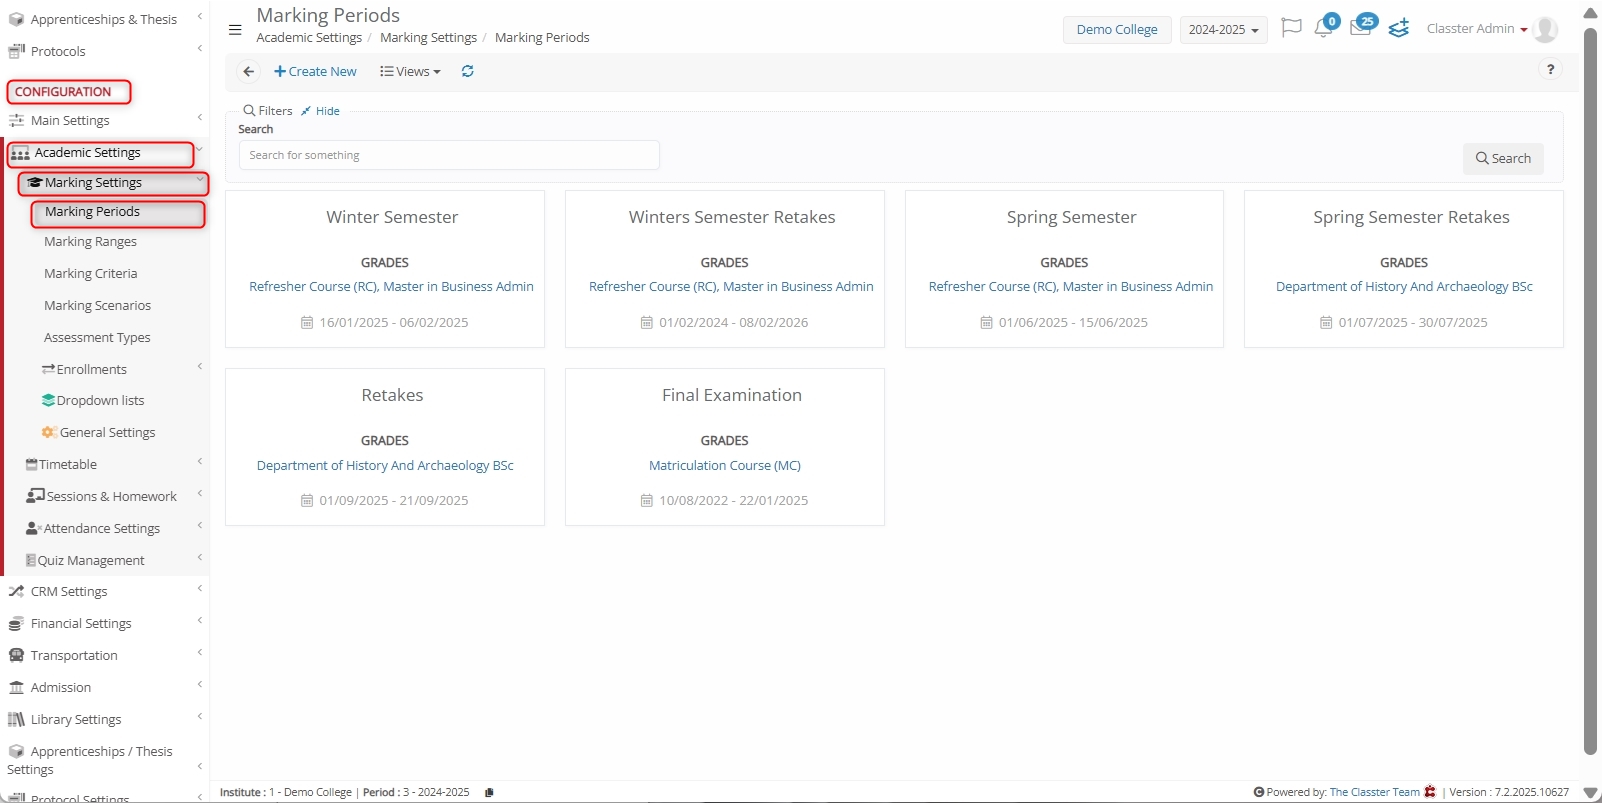Click the Library Settings books icon
This screenshot has height=803, width=1602.
(16, 720)
